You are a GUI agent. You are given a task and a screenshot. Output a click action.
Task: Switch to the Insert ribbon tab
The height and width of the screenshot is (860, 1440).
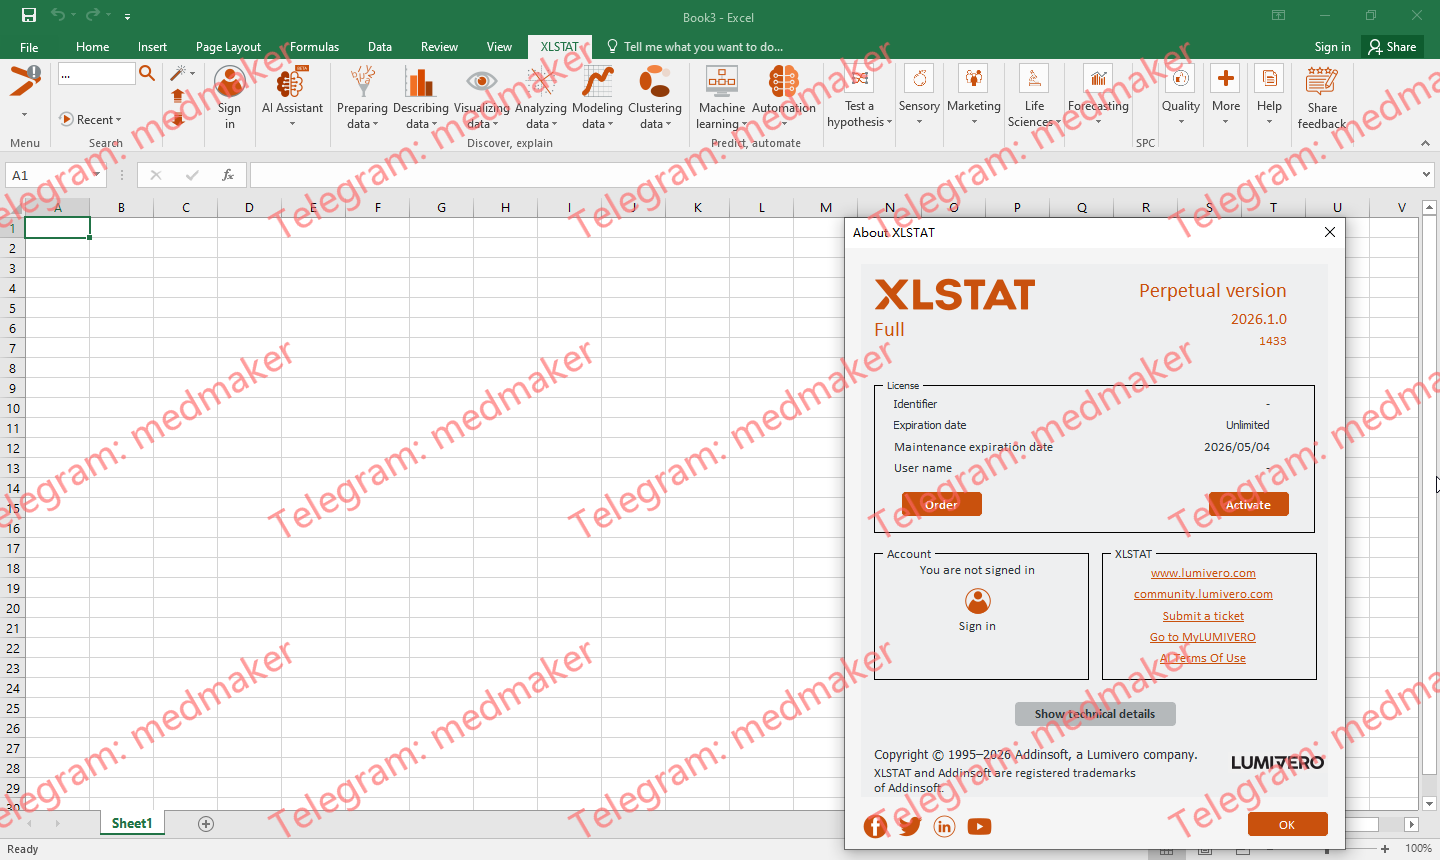[153, 47]
